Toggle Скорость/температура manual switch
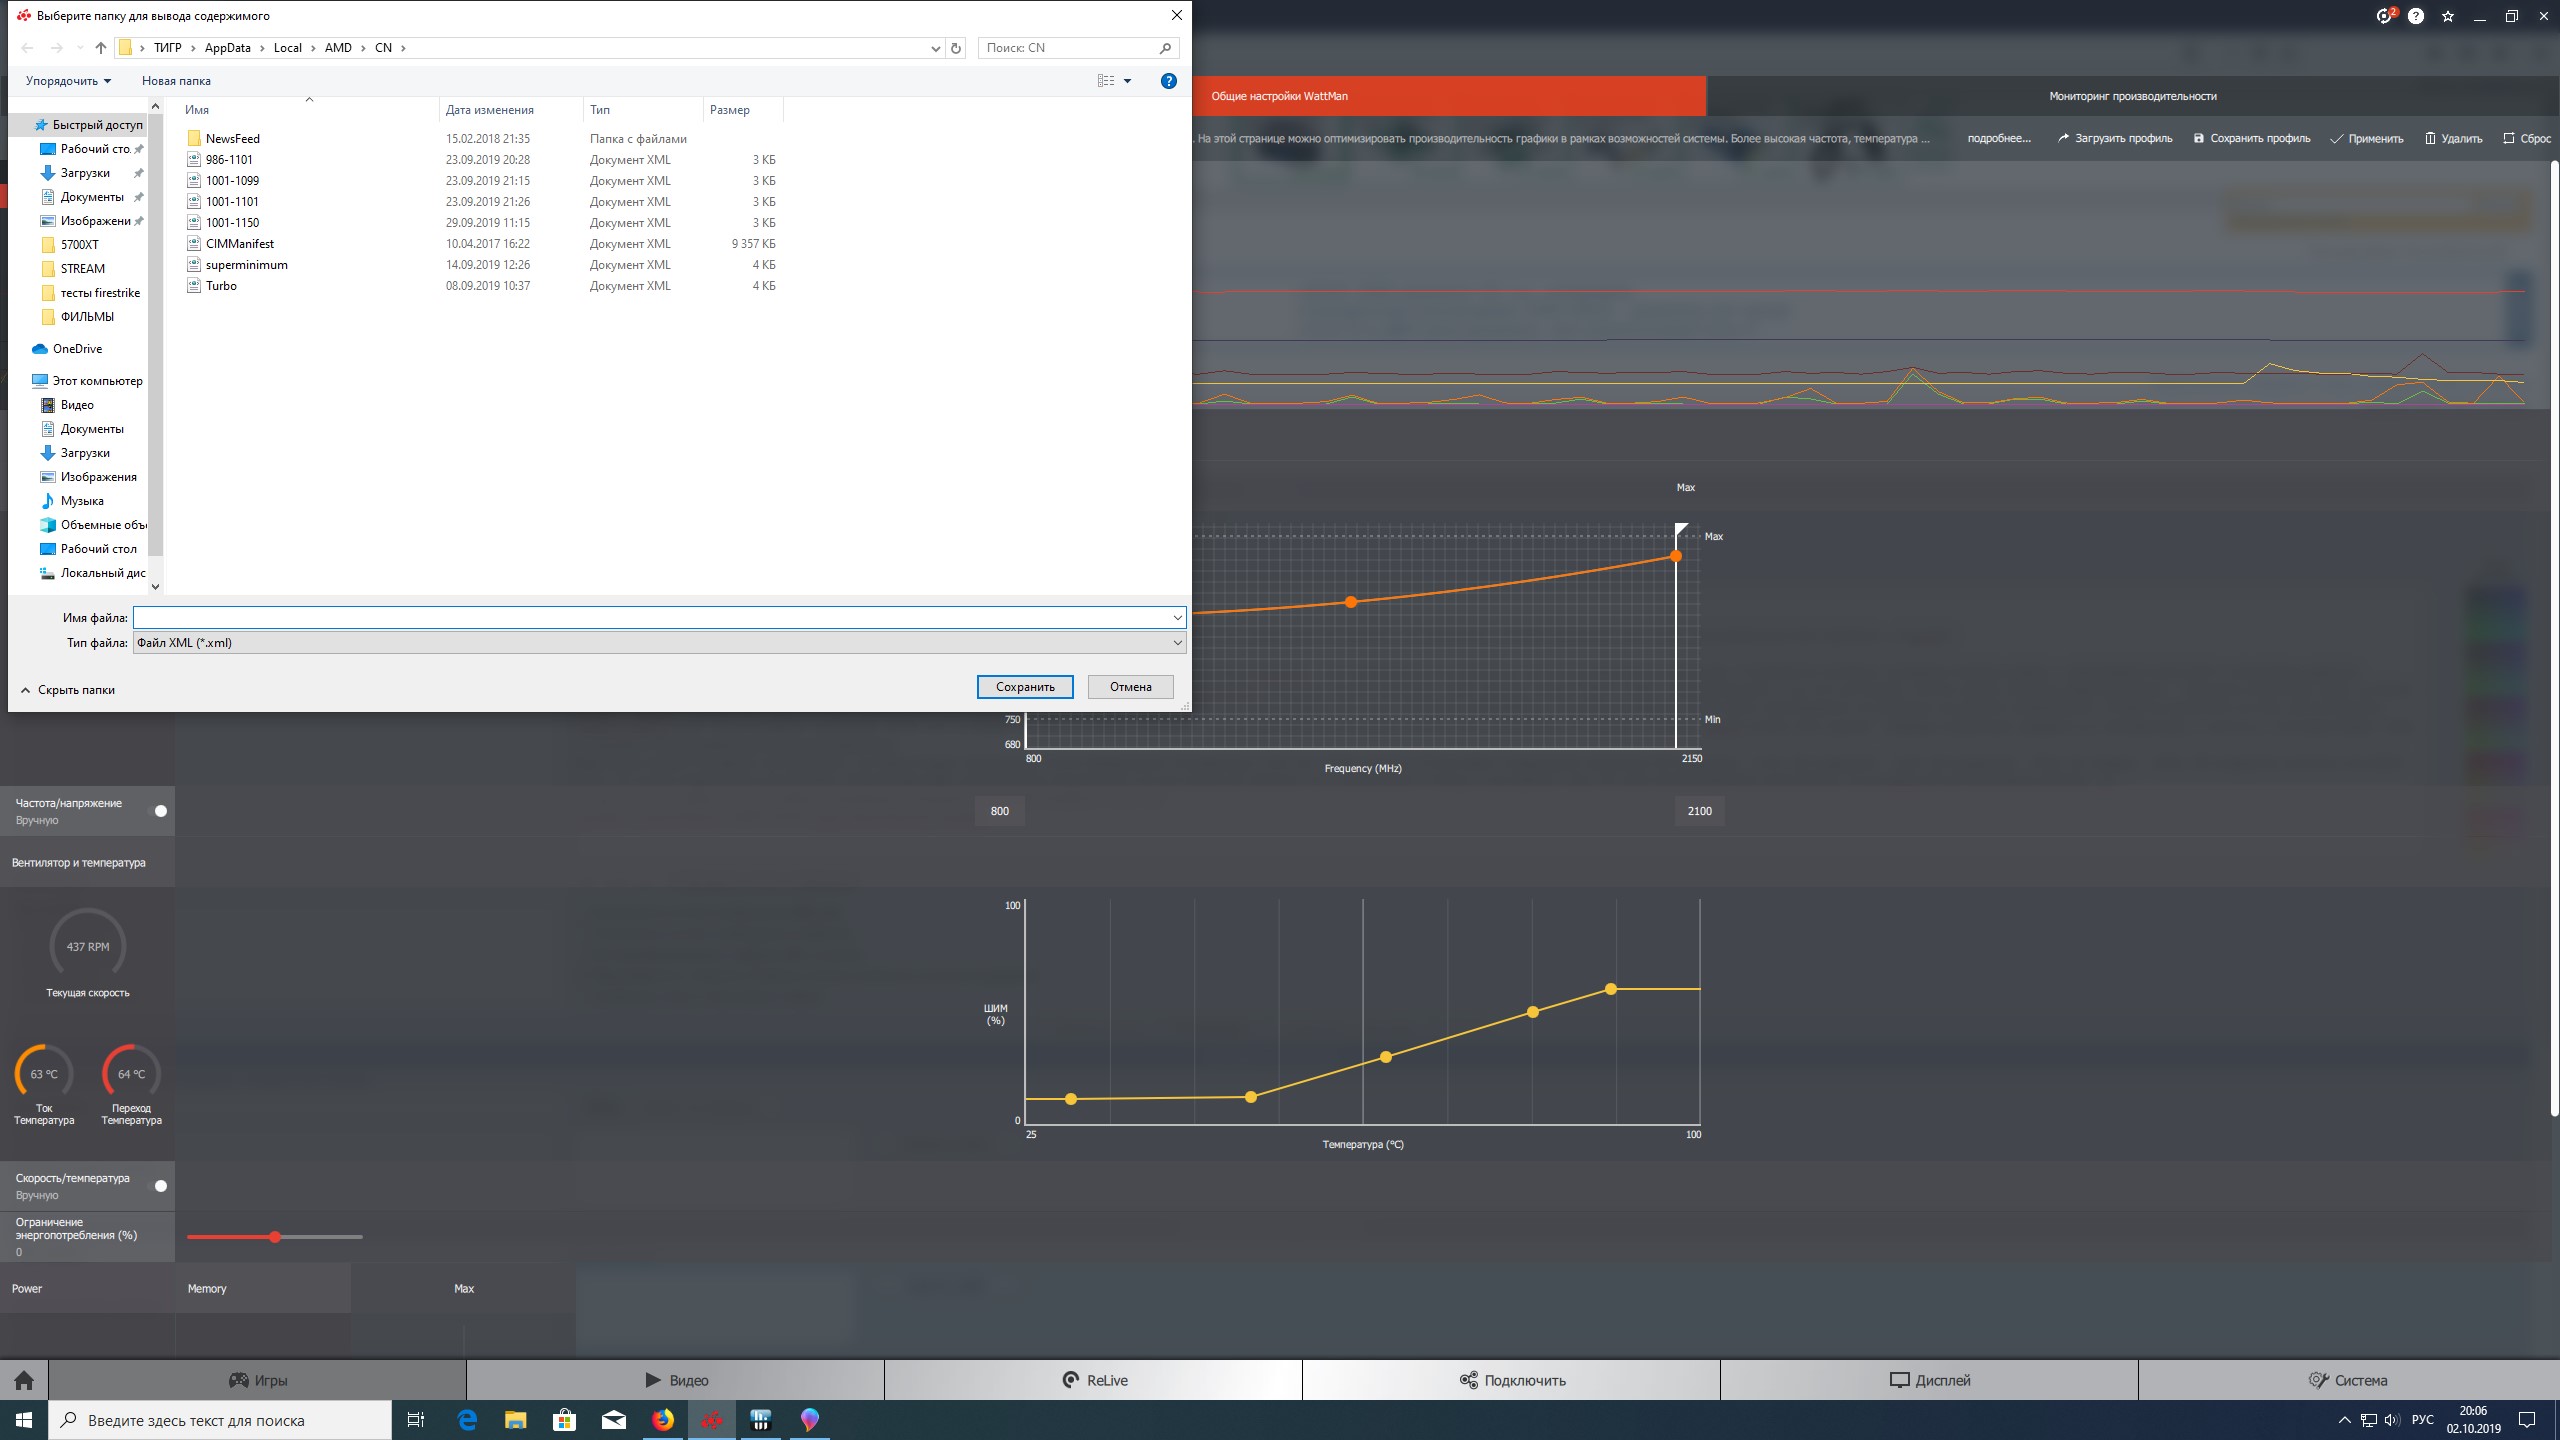Screen dimensions: 2560x1440 tap(160, 1186)
